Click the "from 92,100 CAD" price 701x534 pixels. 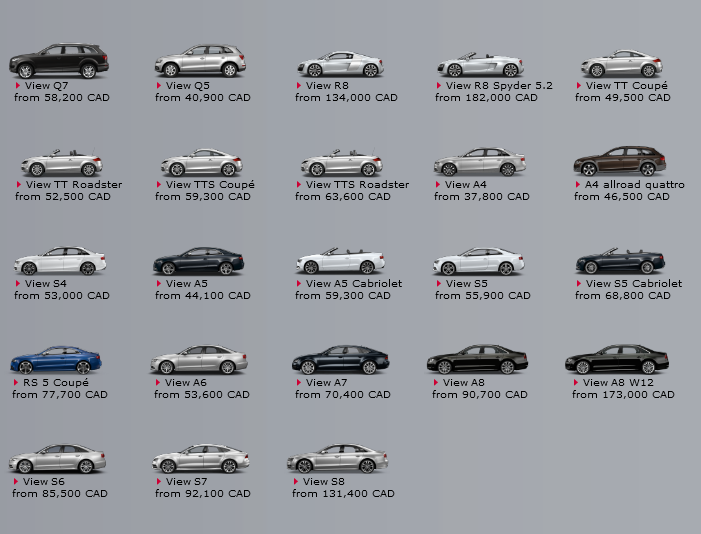pos(203,494)
